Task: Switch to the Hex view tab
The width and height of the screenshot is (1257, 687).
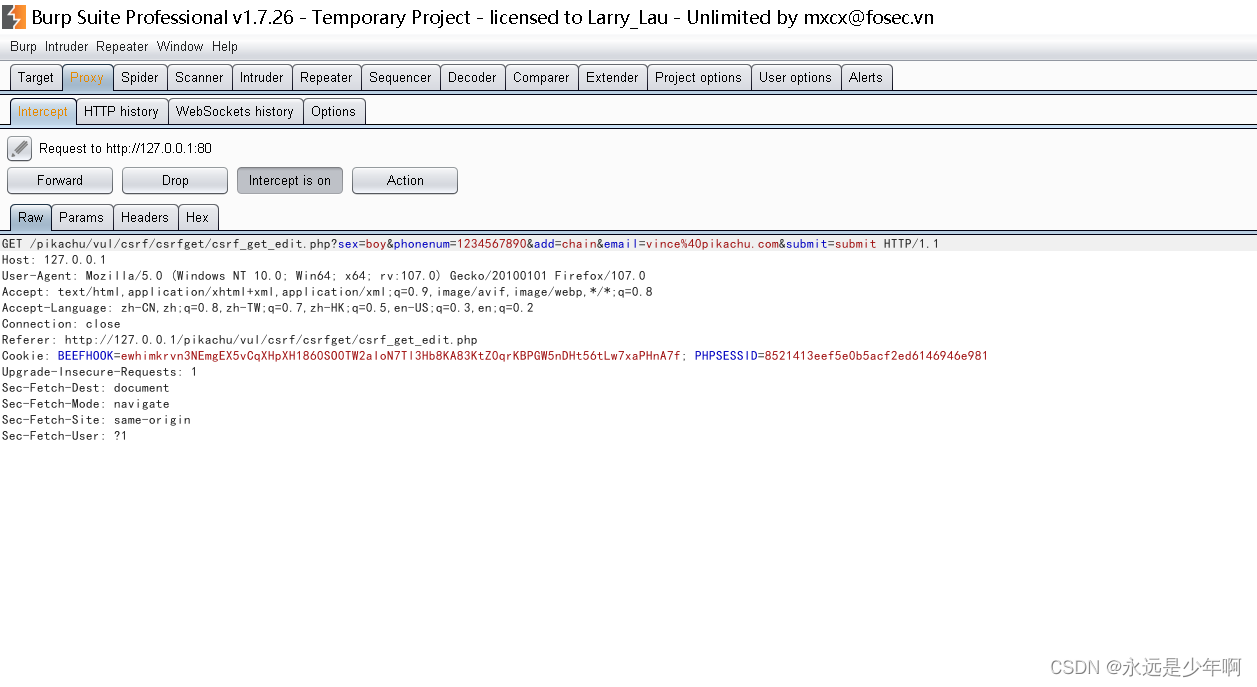Action: (x=198, y=217)
